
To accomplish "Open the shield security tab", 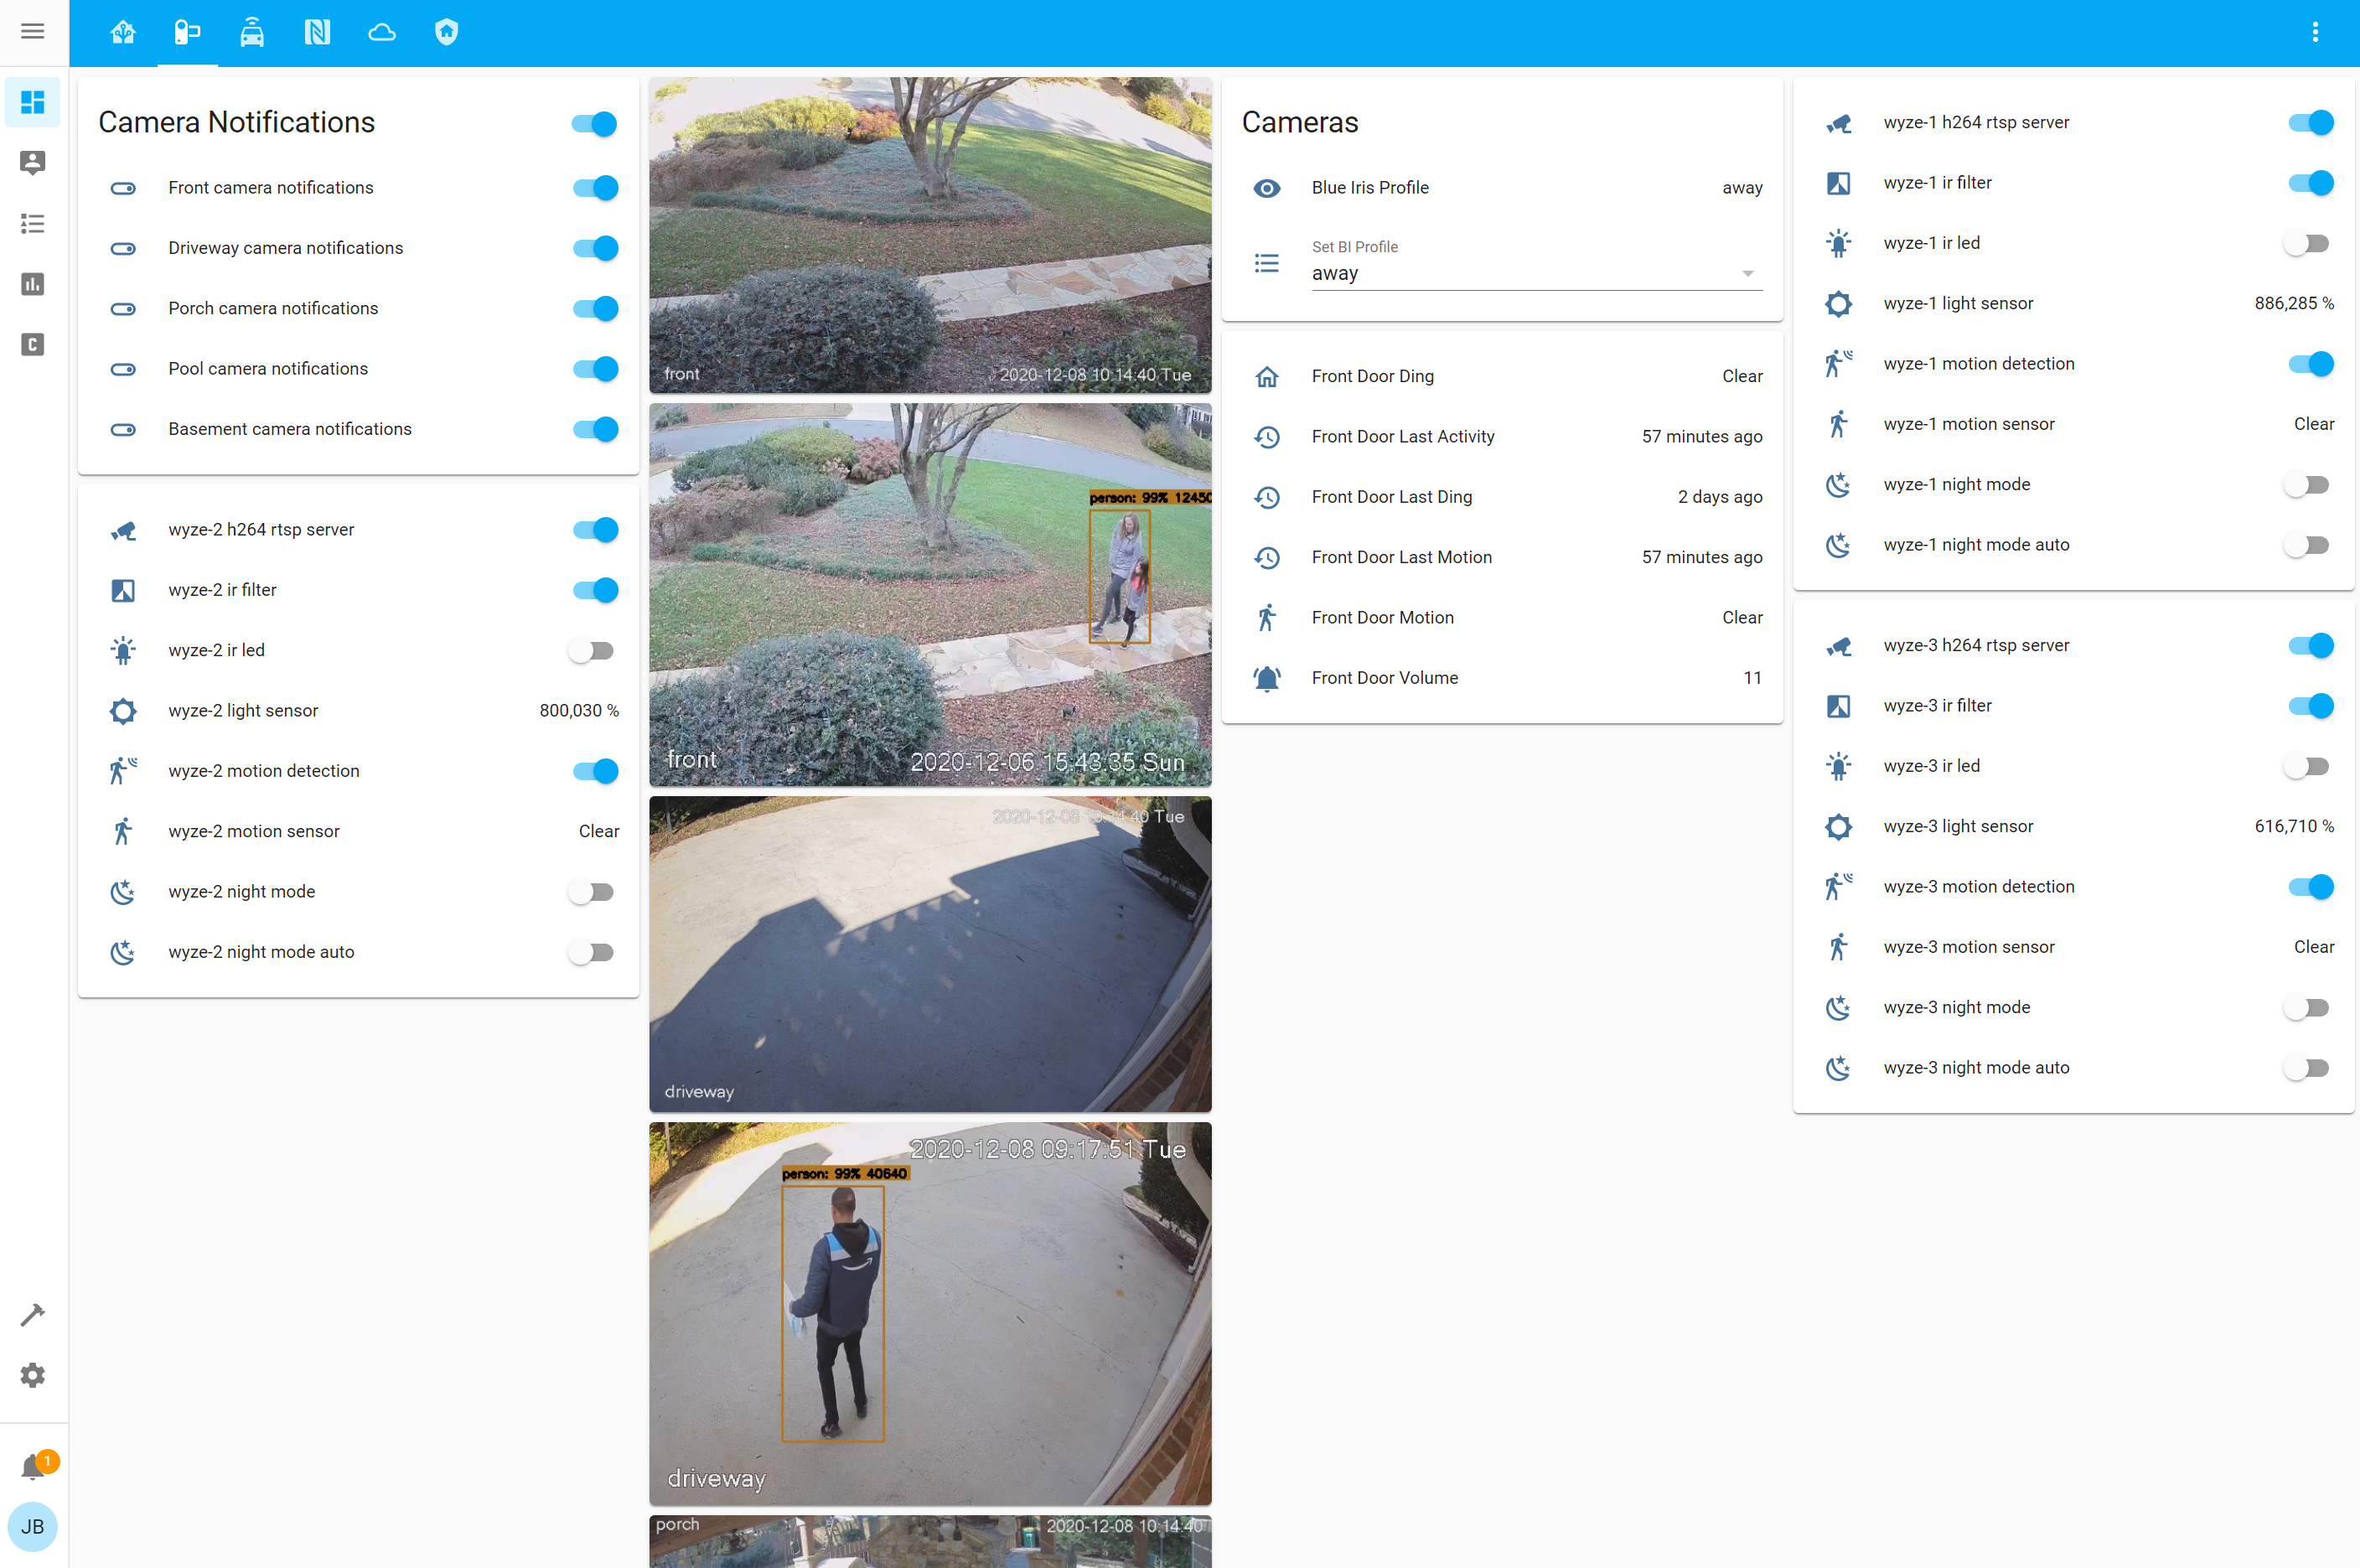I will pyautogui.click(x=446, y=32).
